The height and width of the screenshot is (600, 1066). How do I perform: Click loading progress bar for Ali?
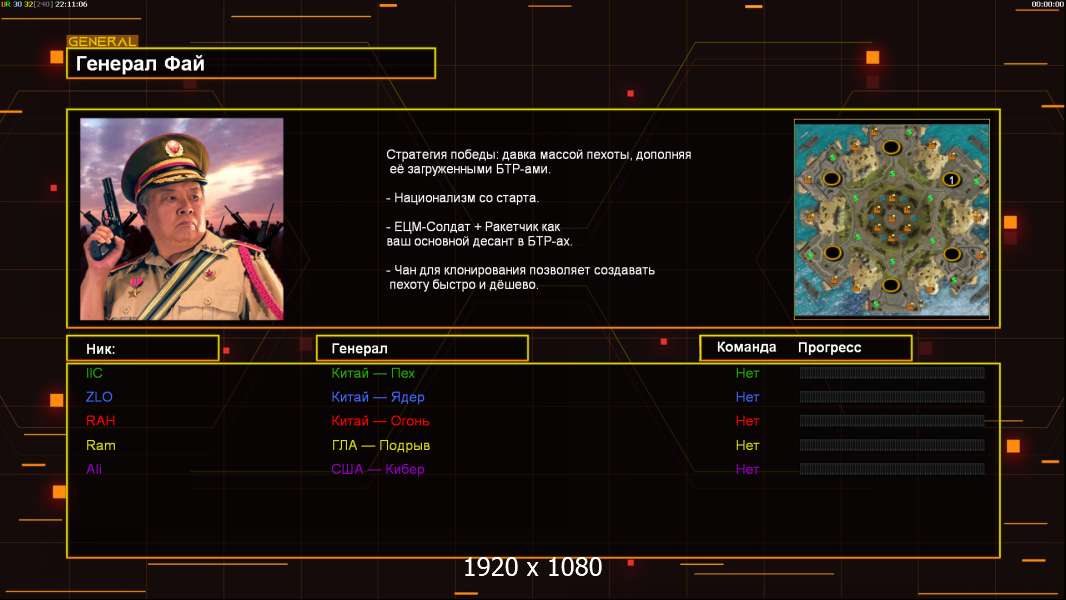tap(892, 469)
